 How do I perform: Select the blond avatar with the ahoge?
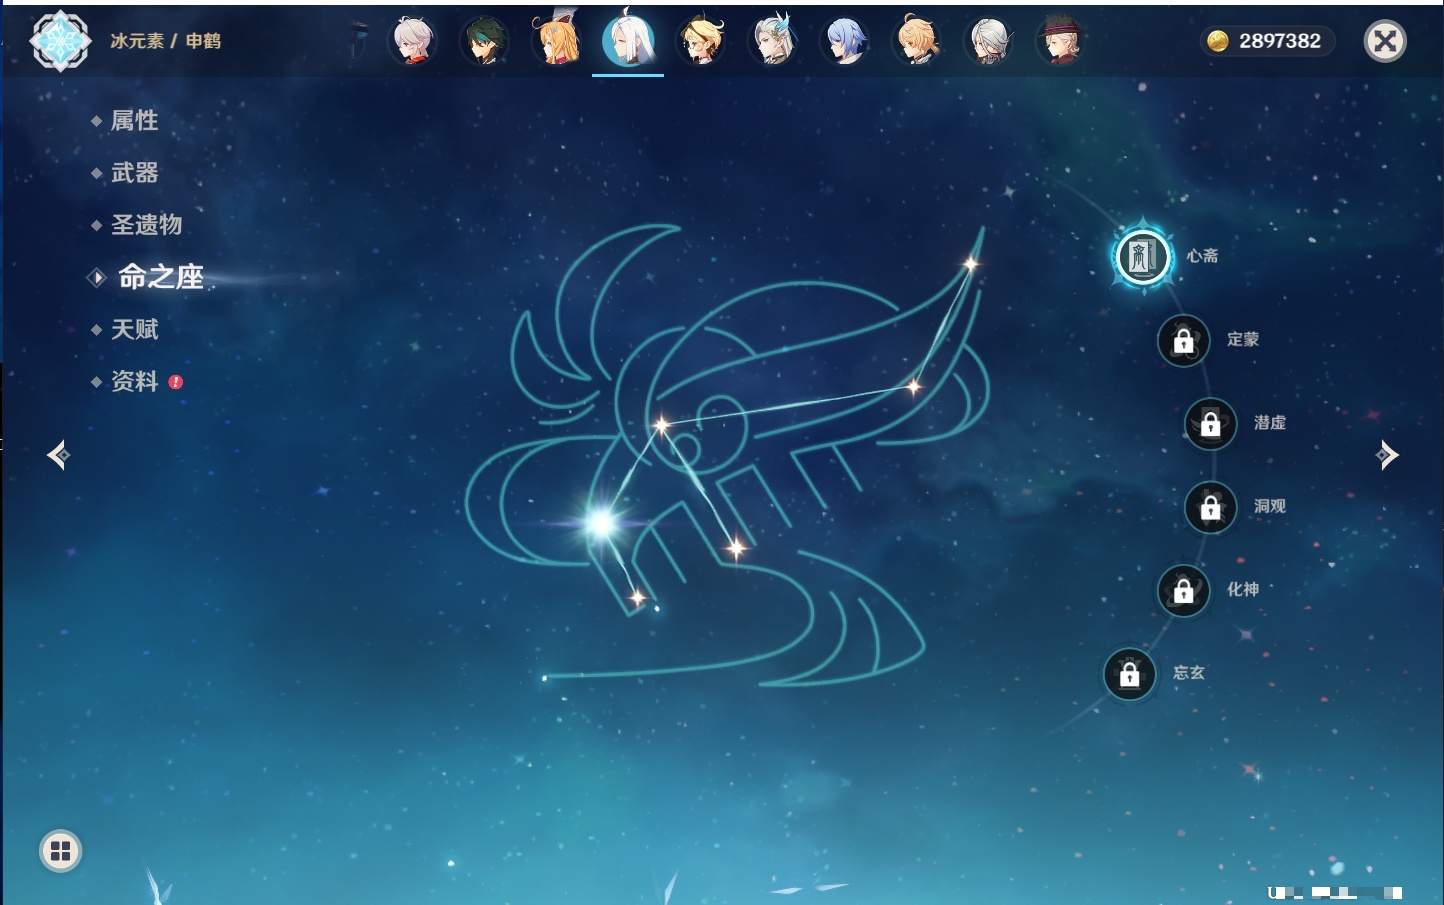click(x=917, y=40)
